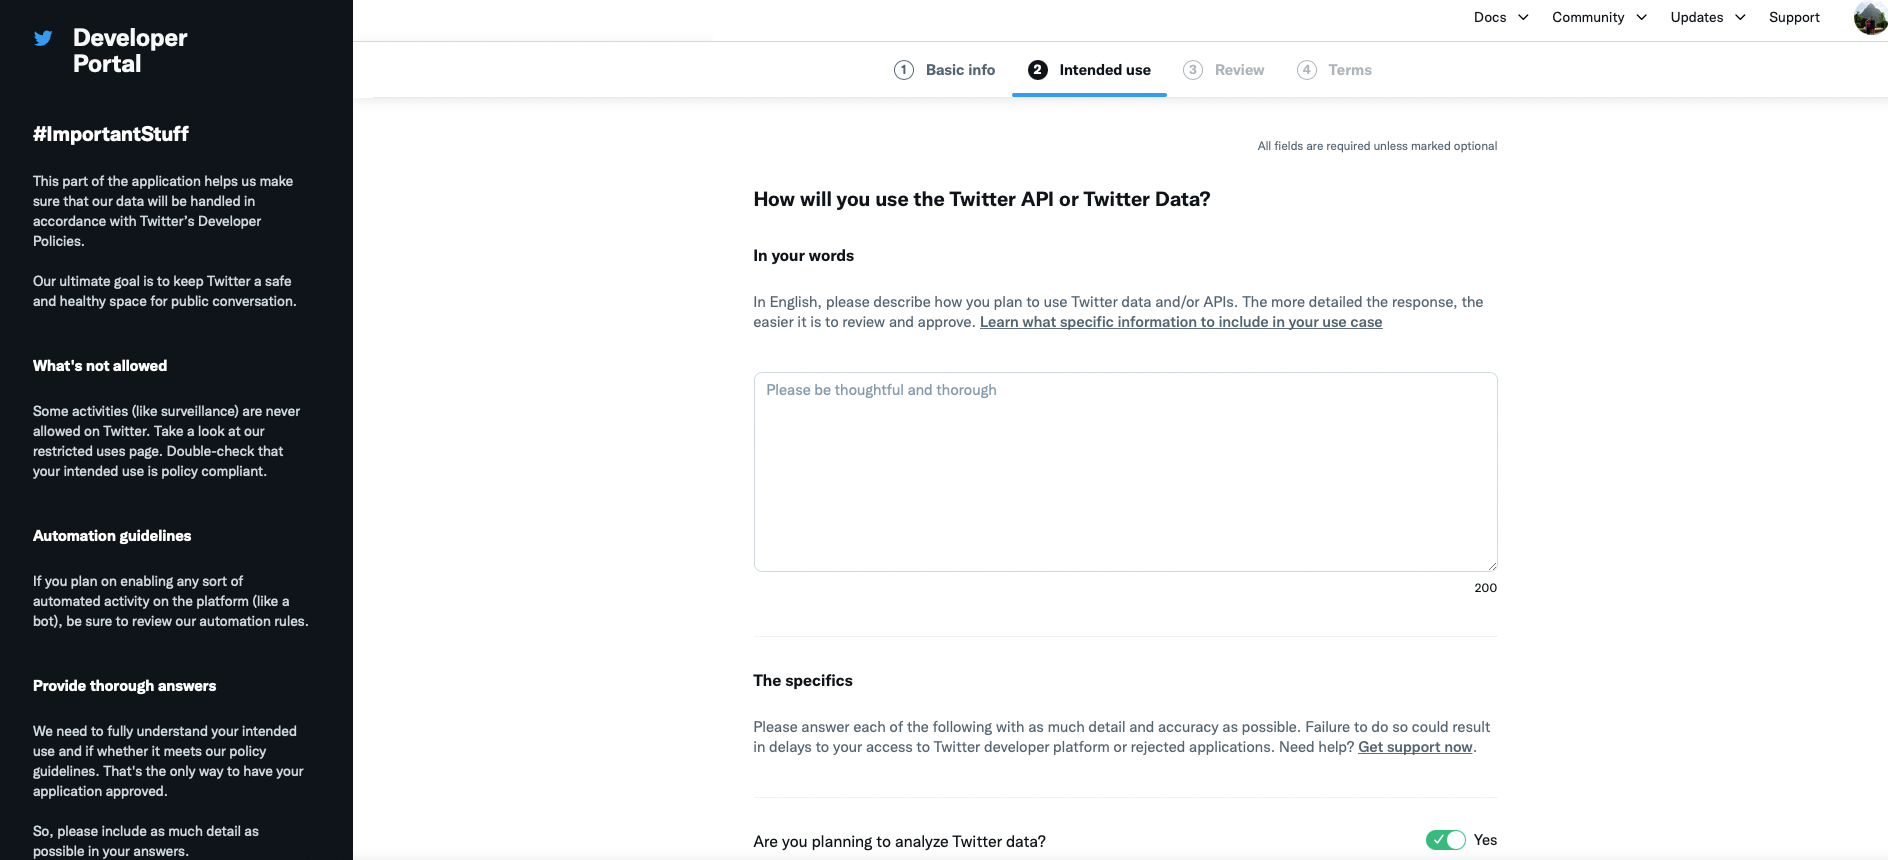Toggle the analyze Twitter data switch
Image resolution: width=1888 pixels, height=860 pixels.
[1445, 840]
